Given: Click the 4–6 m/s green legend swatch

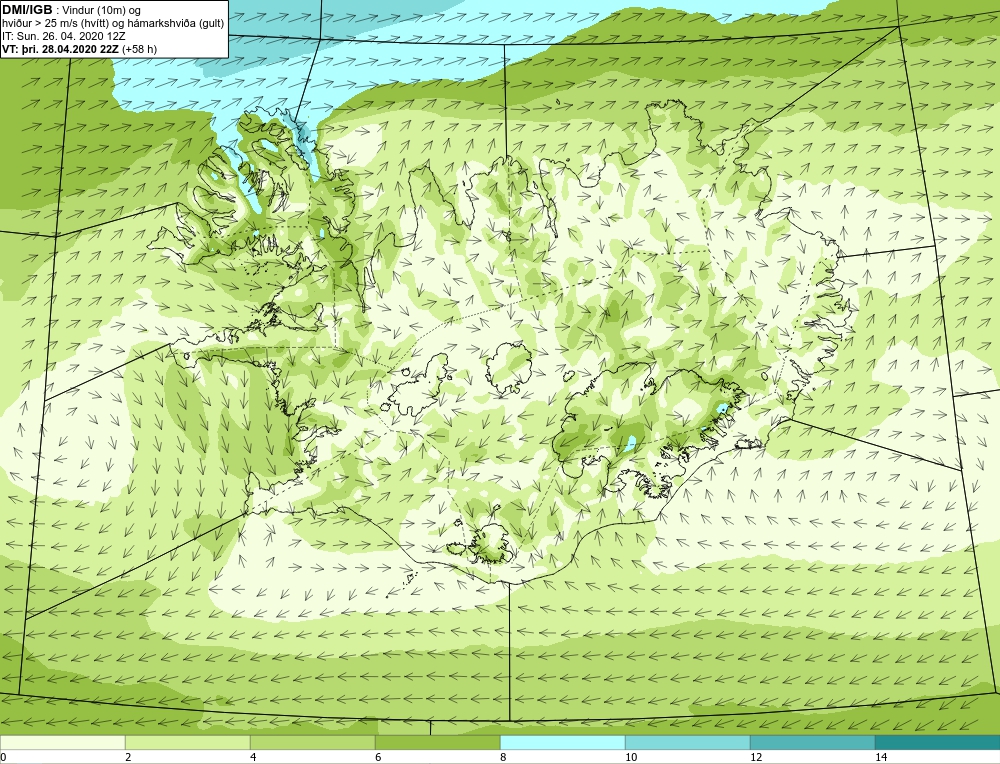Looking at the screenshot, I should click(x=312, y=742).
